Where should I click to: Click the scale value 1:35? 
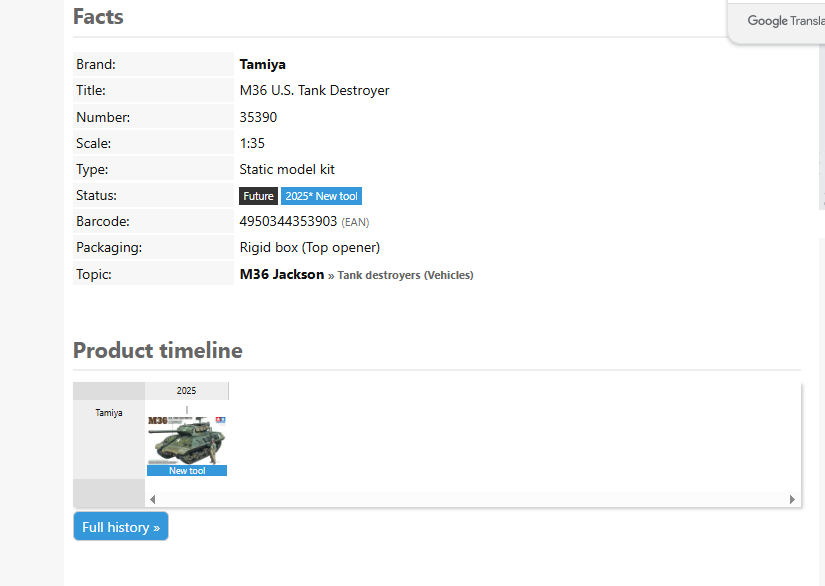click(252, 143)
